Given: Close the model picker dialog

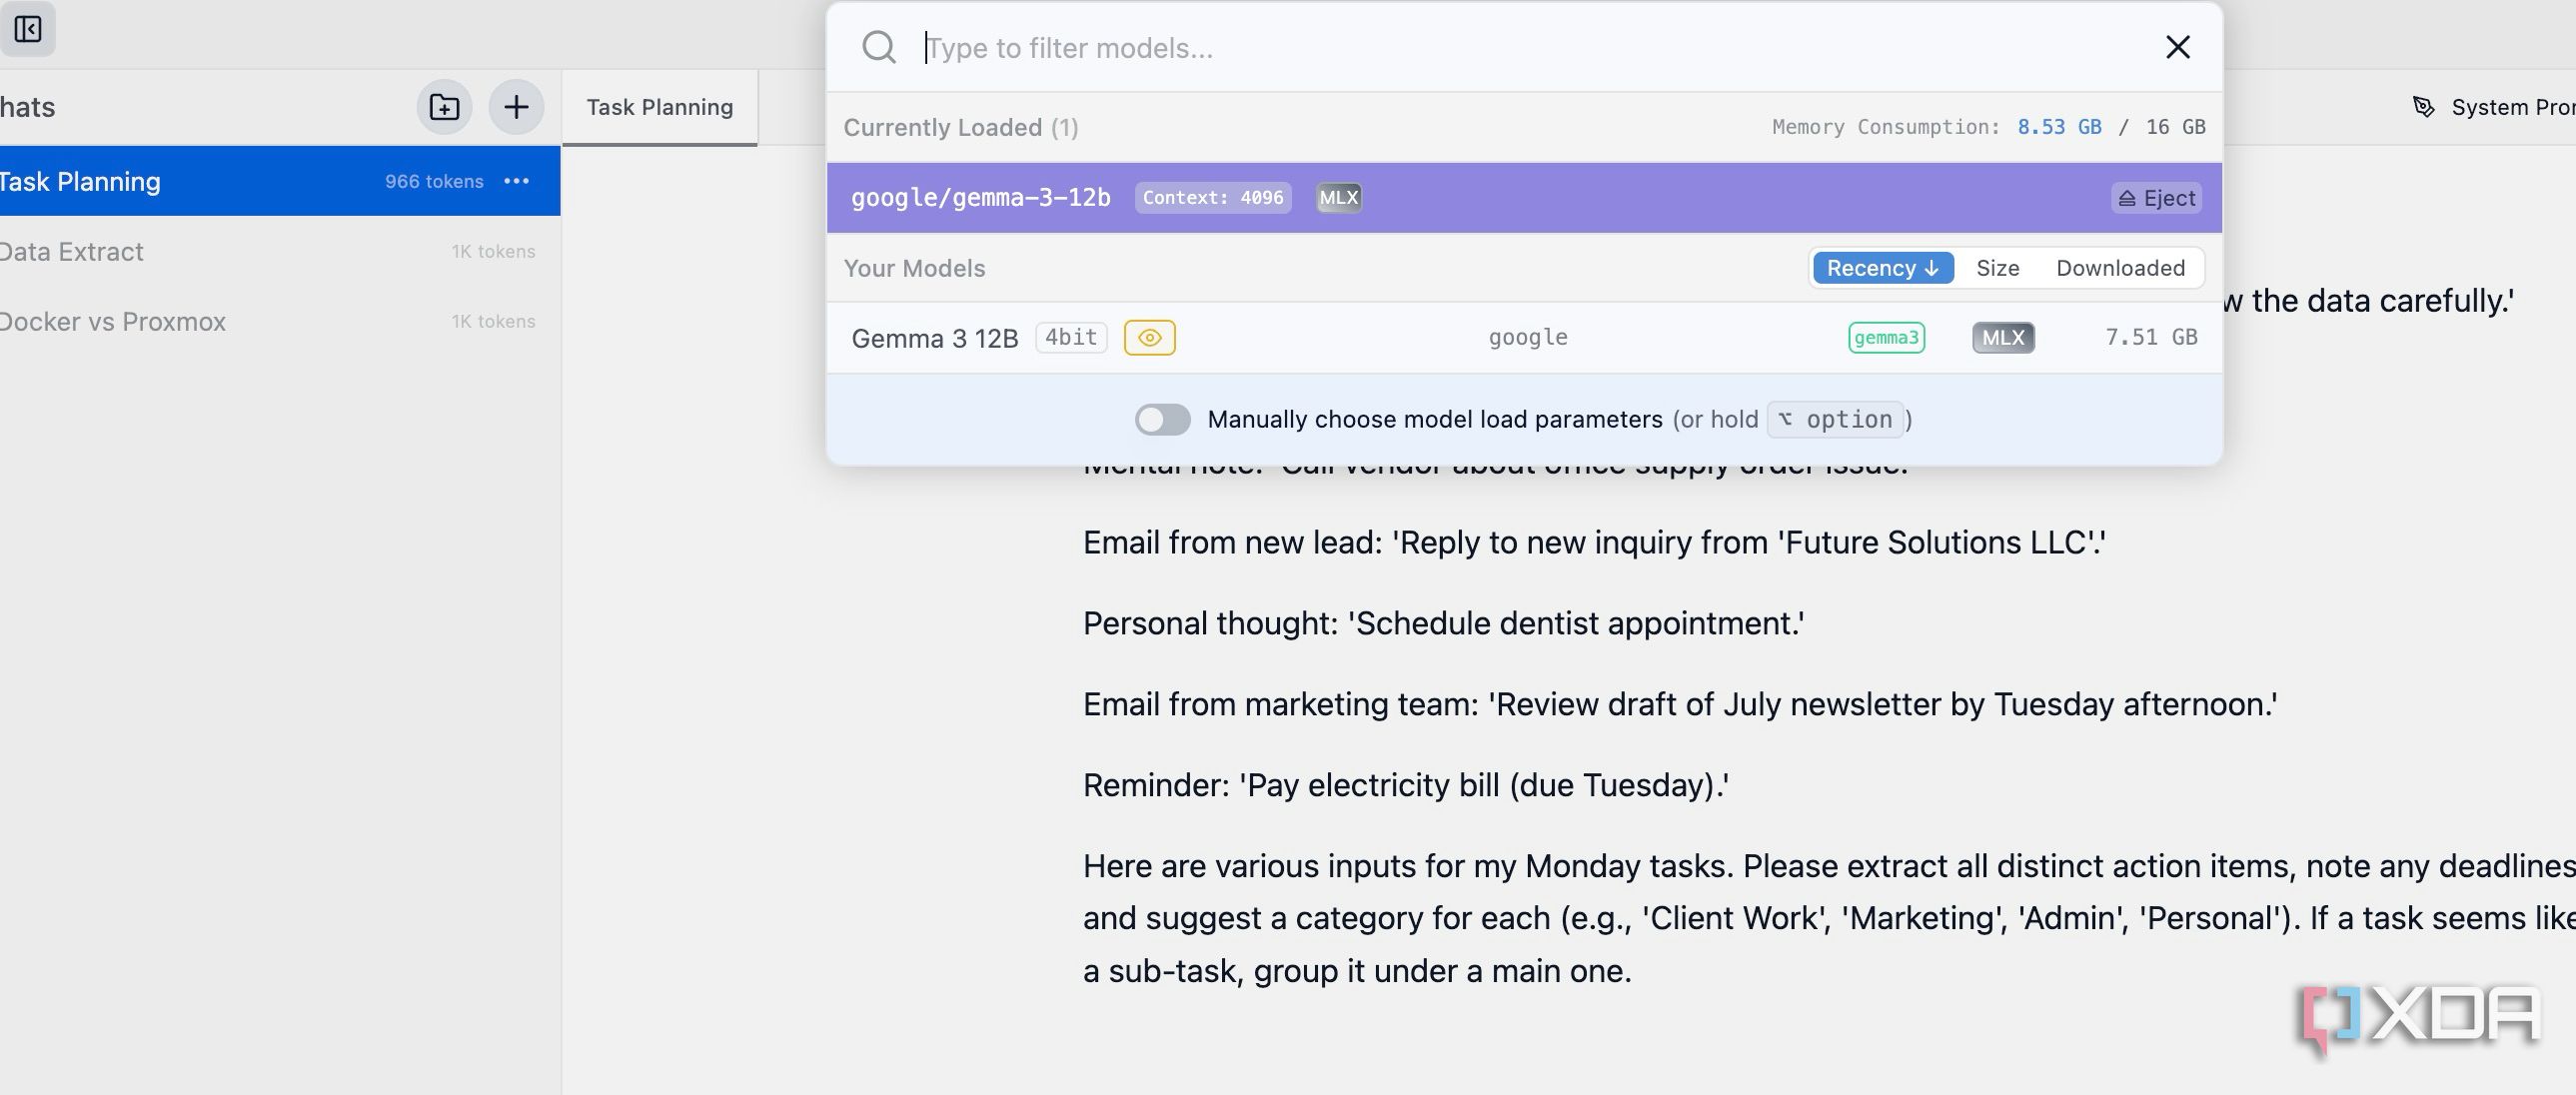Looking at the screenshot, I should point(2177,47).
